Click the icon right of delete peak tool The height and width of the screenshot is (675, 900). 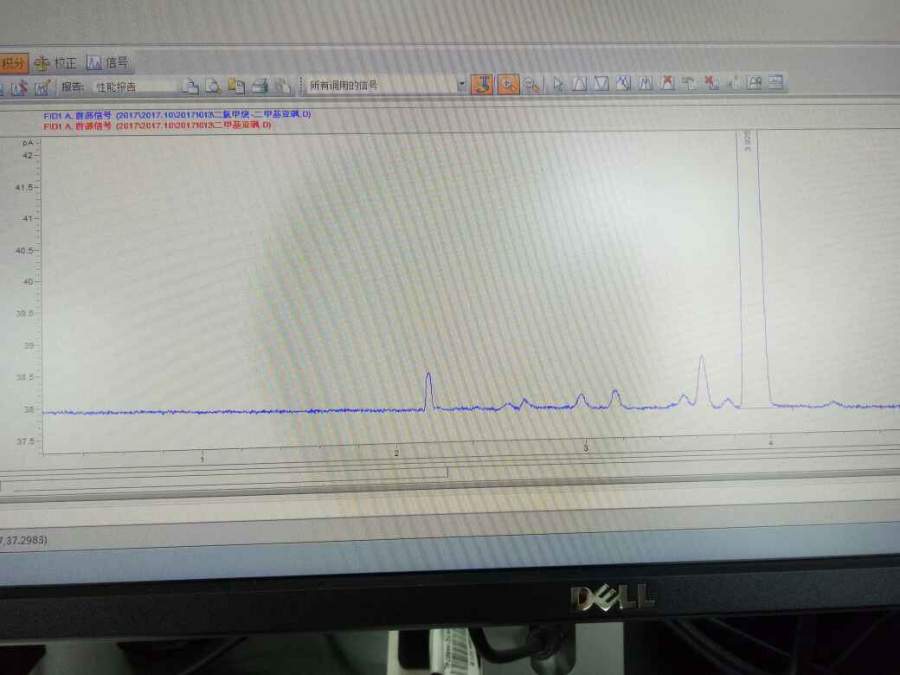coord(689,83)
